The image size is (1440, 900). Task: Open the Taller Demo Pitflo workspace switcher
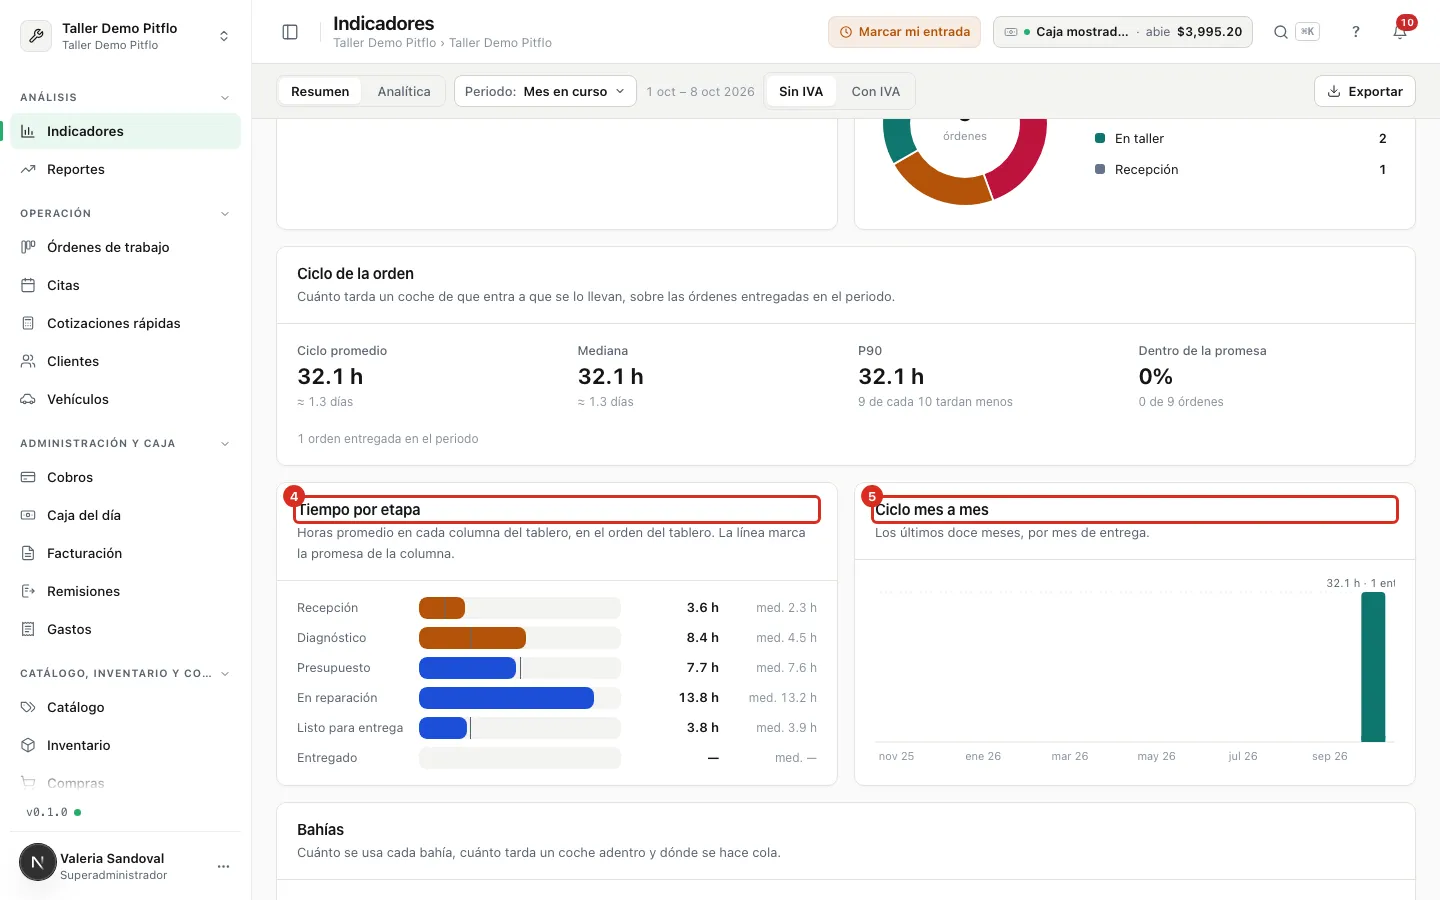126,36
